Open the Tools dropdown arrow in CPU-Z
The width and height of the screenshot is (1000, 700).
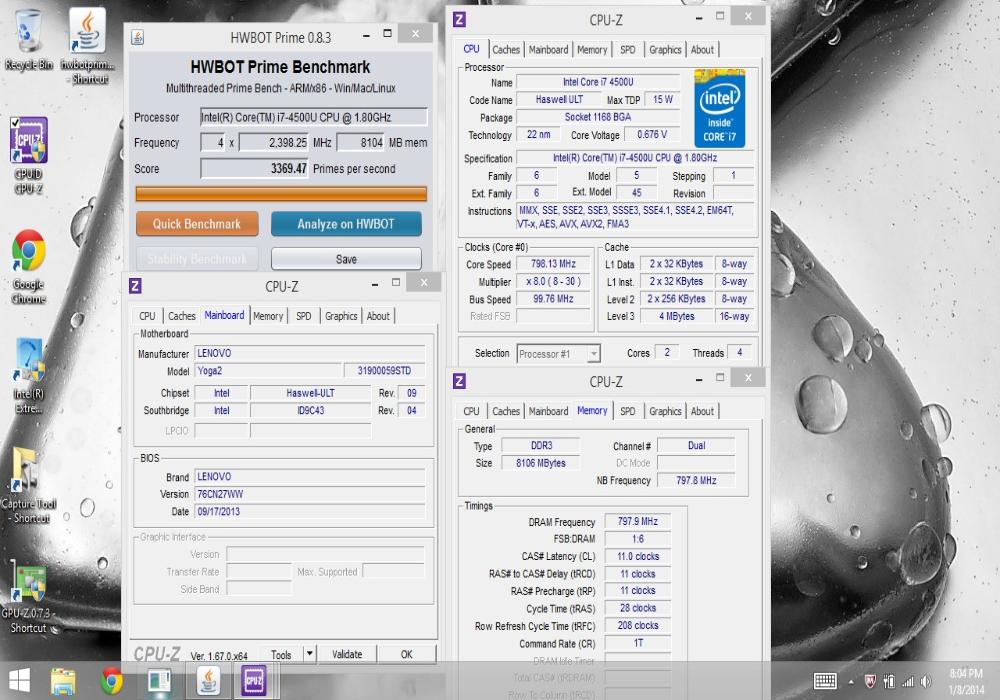tap(309, 654)
